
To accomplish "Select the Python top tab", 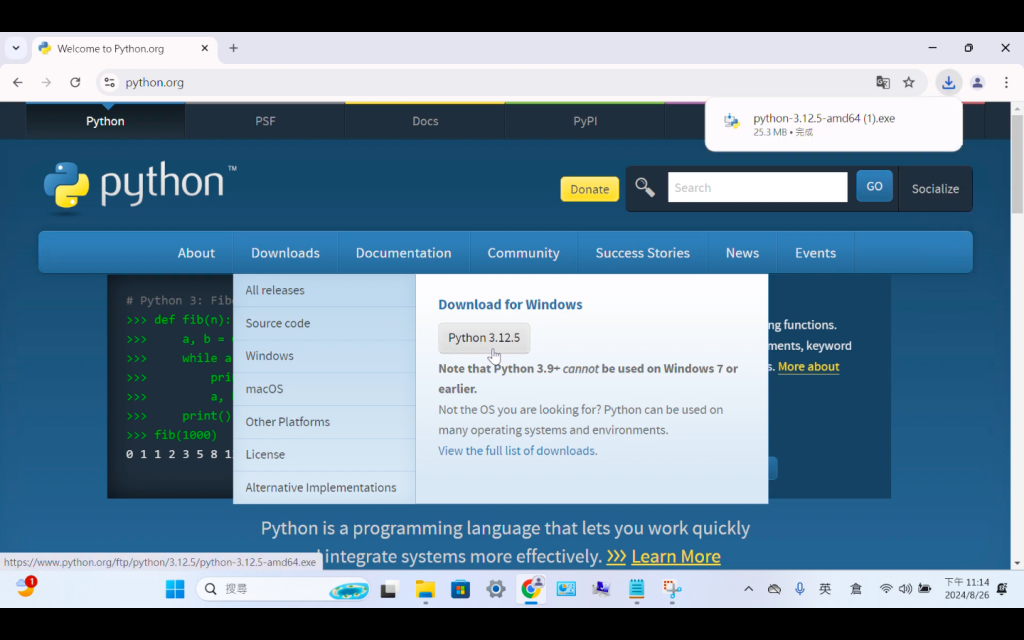I will coord(105,121).
